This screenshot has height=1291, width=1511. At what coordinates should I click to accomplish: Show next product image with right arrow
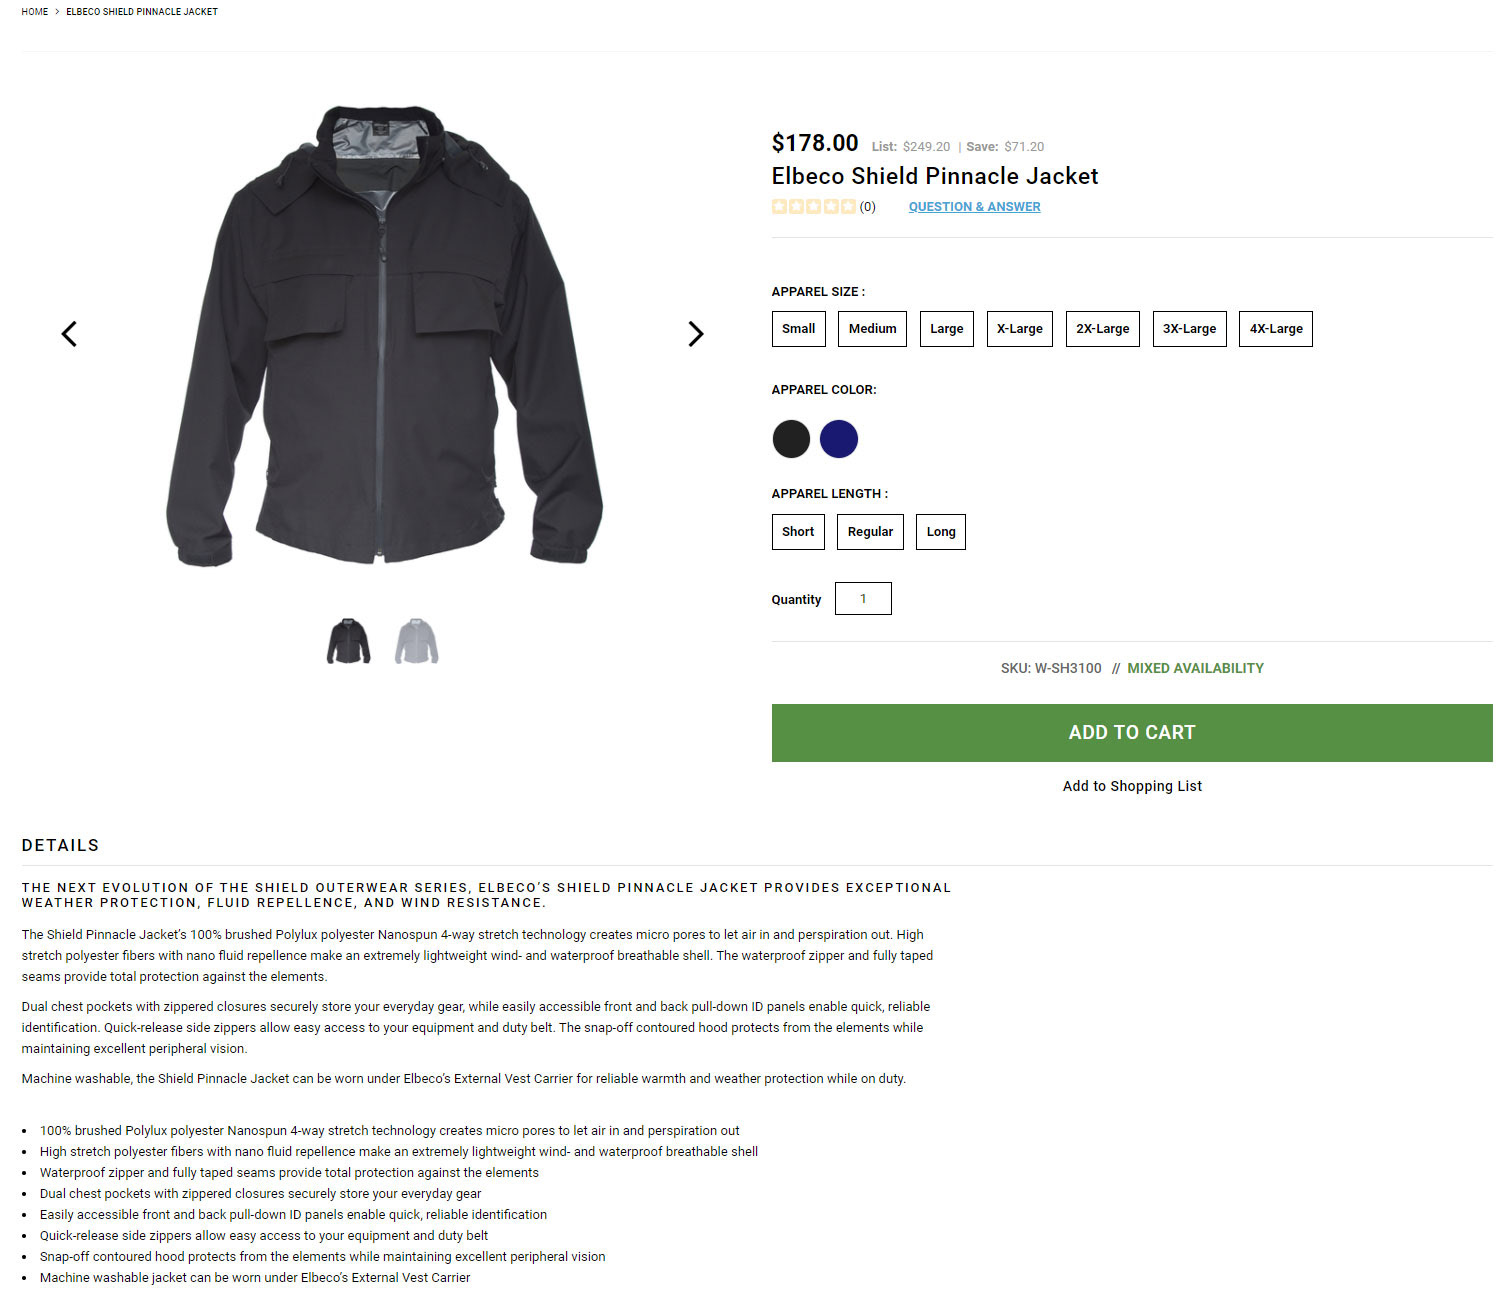click(696, 334)
